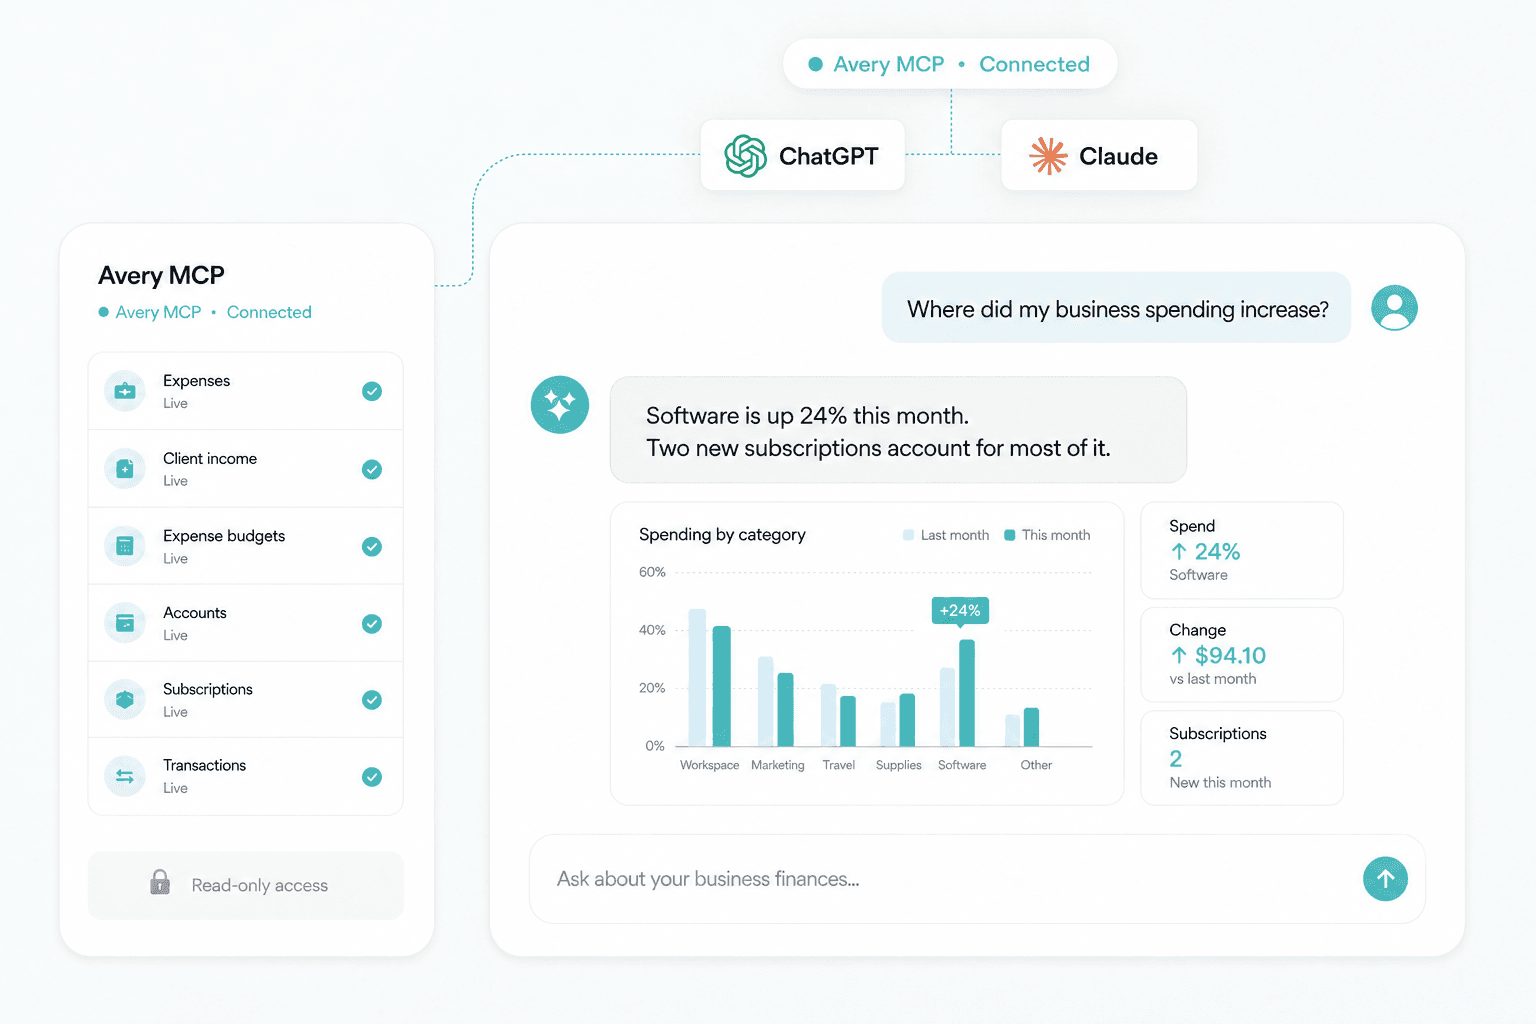
Task: Toggle the Client income checkmark
Action: click(372, 469)
